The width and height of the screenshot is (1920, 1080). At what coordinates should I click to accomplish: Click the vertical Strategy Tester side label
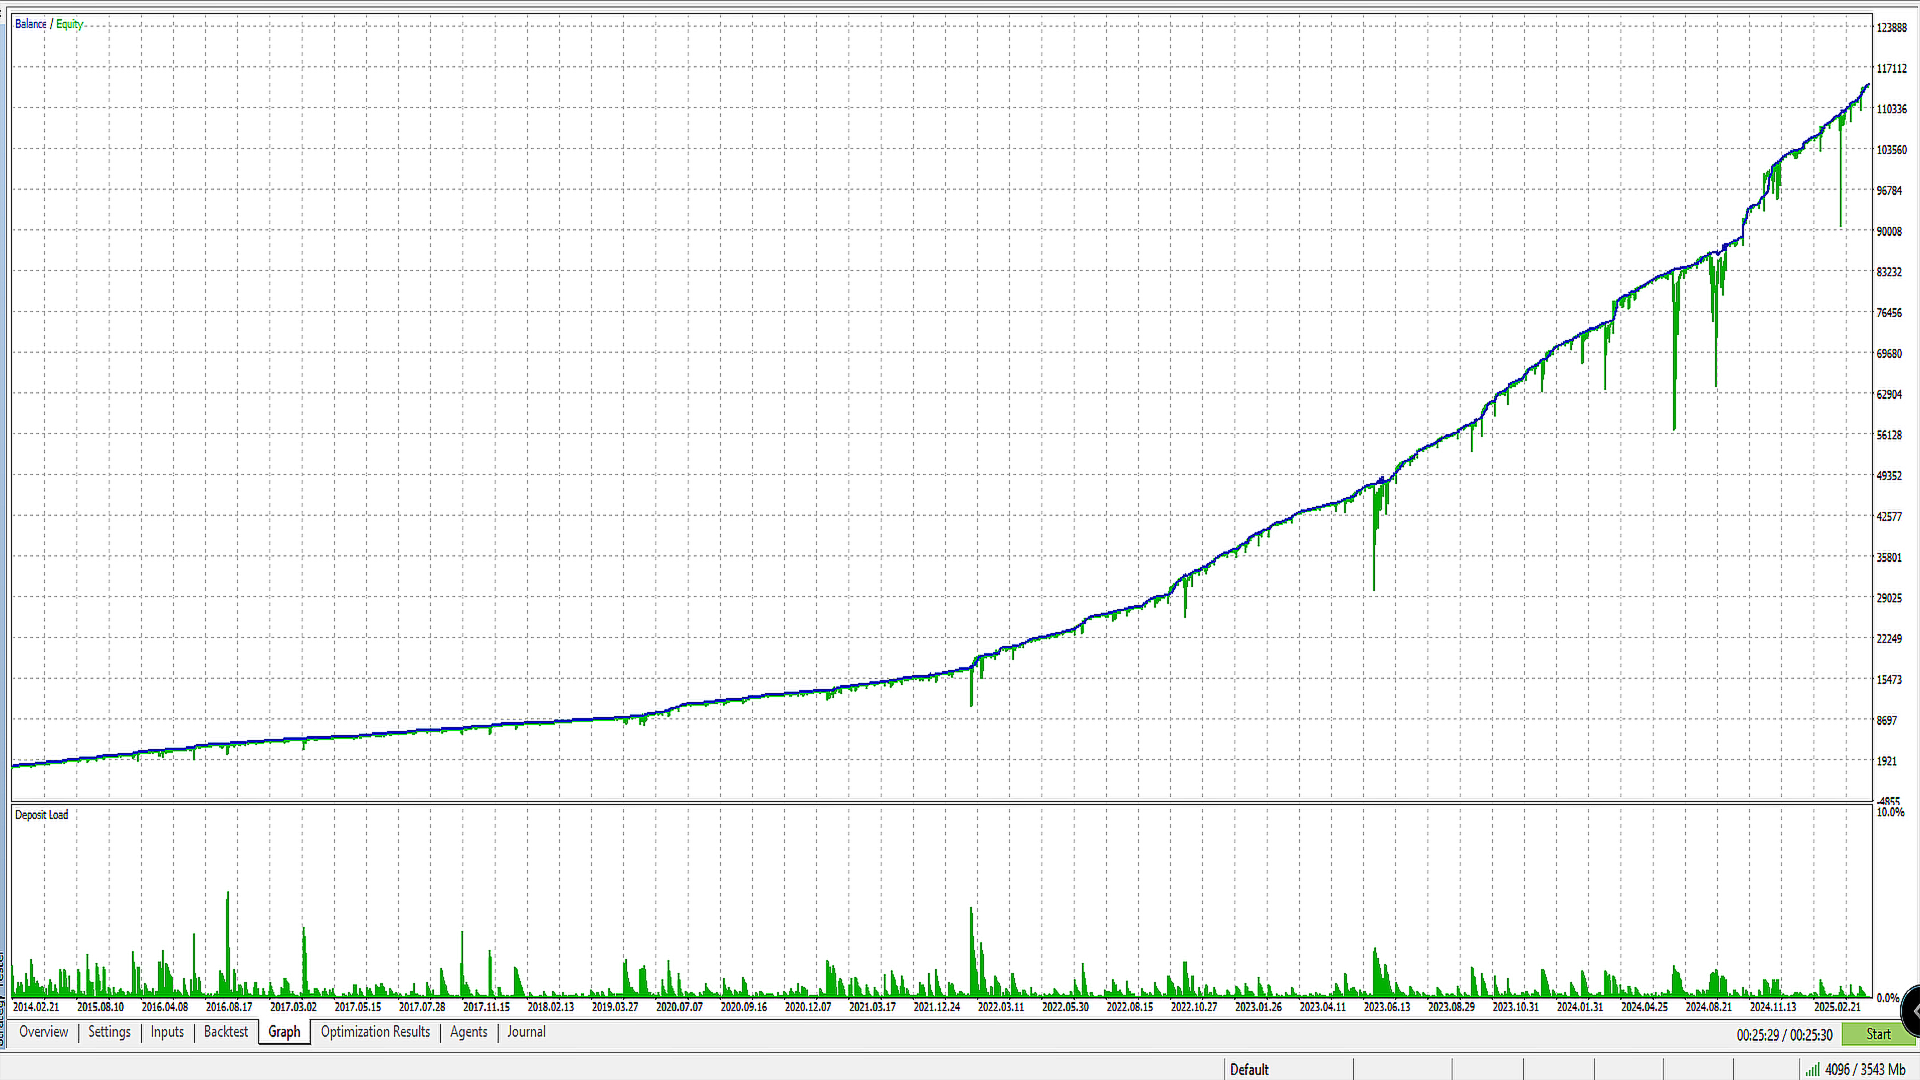point(3,1000)
